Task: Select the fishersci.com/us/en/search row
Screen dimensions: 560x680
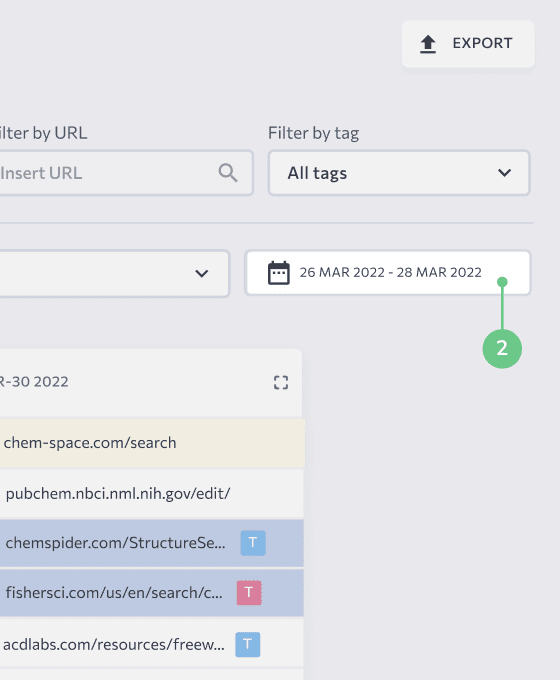Action: point(152,593)
